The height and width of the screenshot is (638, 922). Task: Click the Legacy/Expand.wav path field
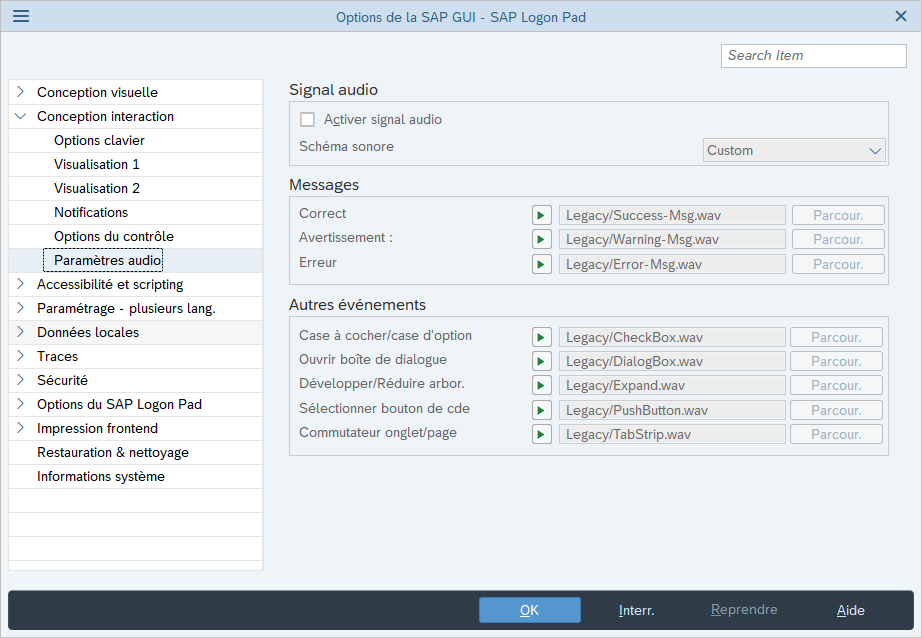672,385
